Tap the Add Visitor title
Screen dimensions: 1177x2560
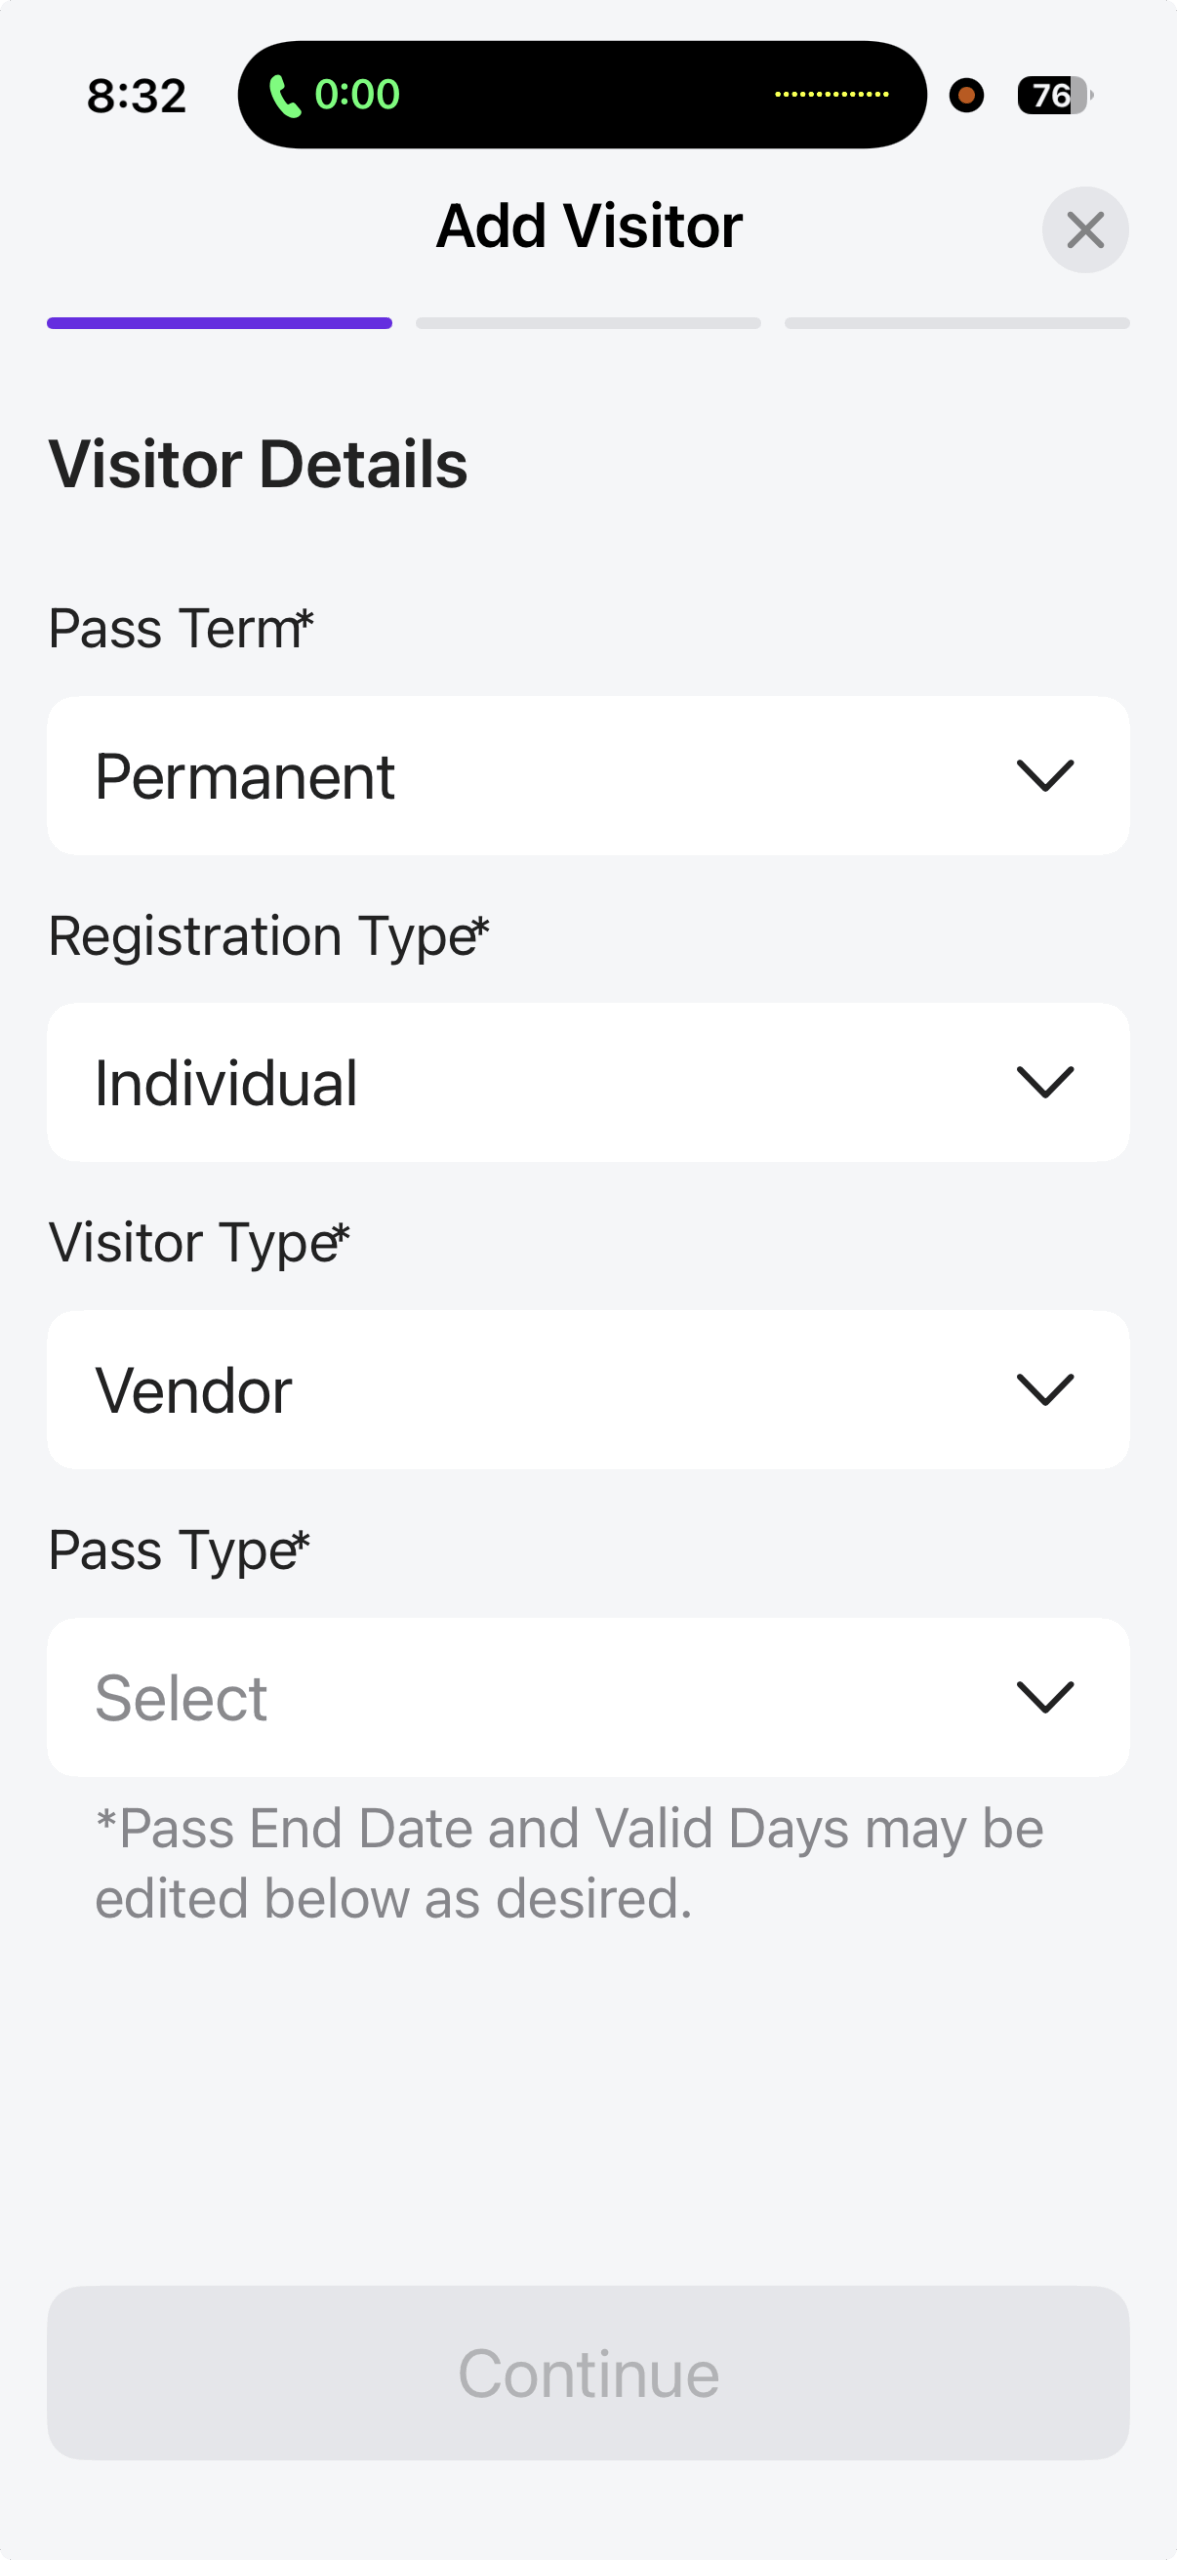tap(589, 226)
